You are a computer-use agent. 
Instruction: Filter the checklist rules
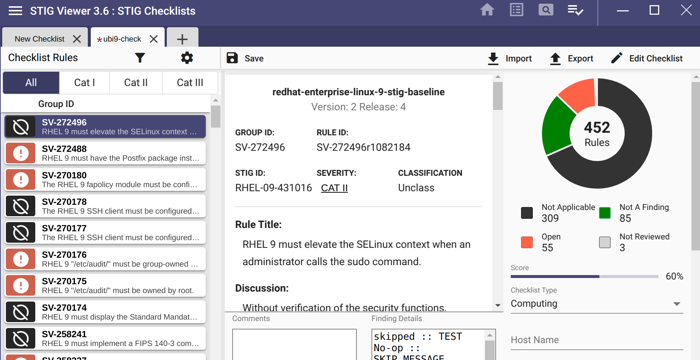(140, 58)
